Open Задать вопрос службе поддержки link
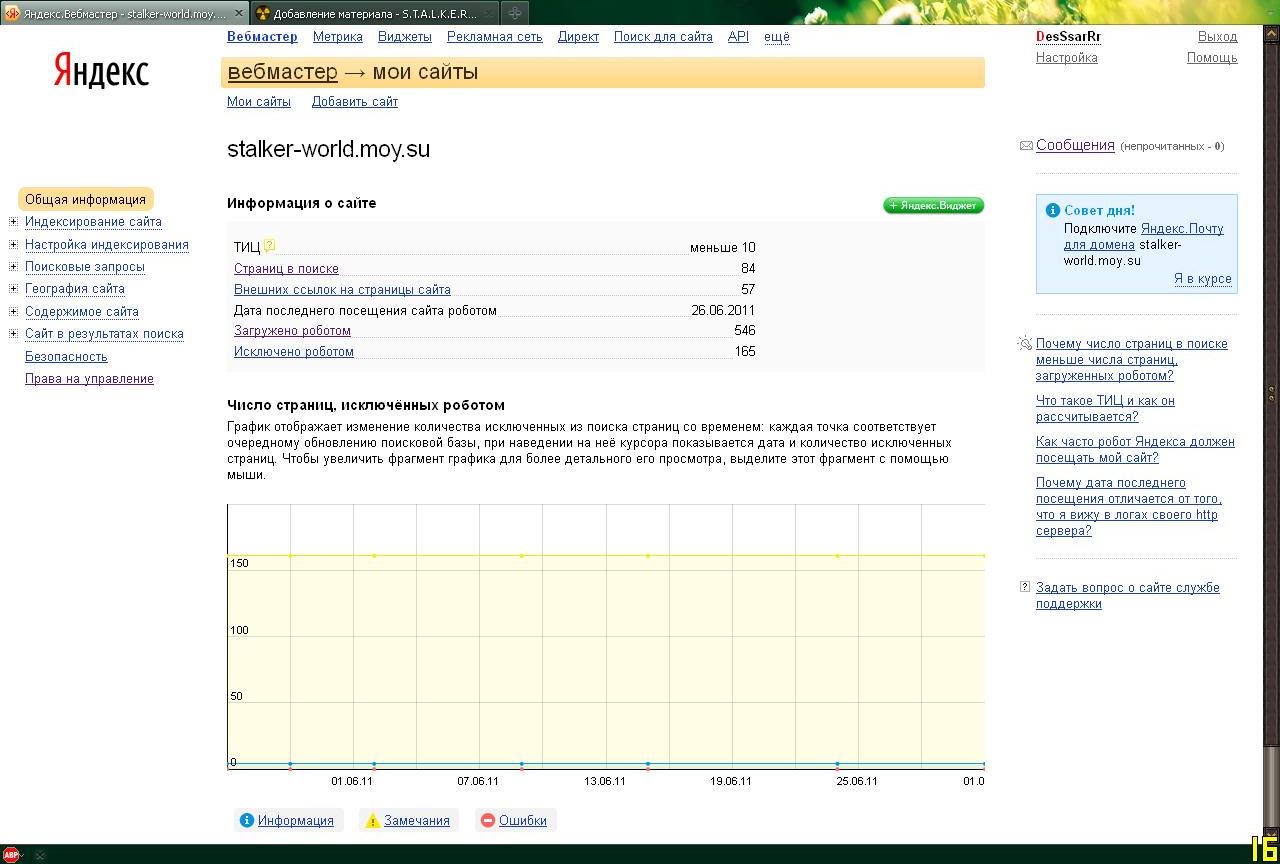1280x864 pixels. (x=1128, y=596)
